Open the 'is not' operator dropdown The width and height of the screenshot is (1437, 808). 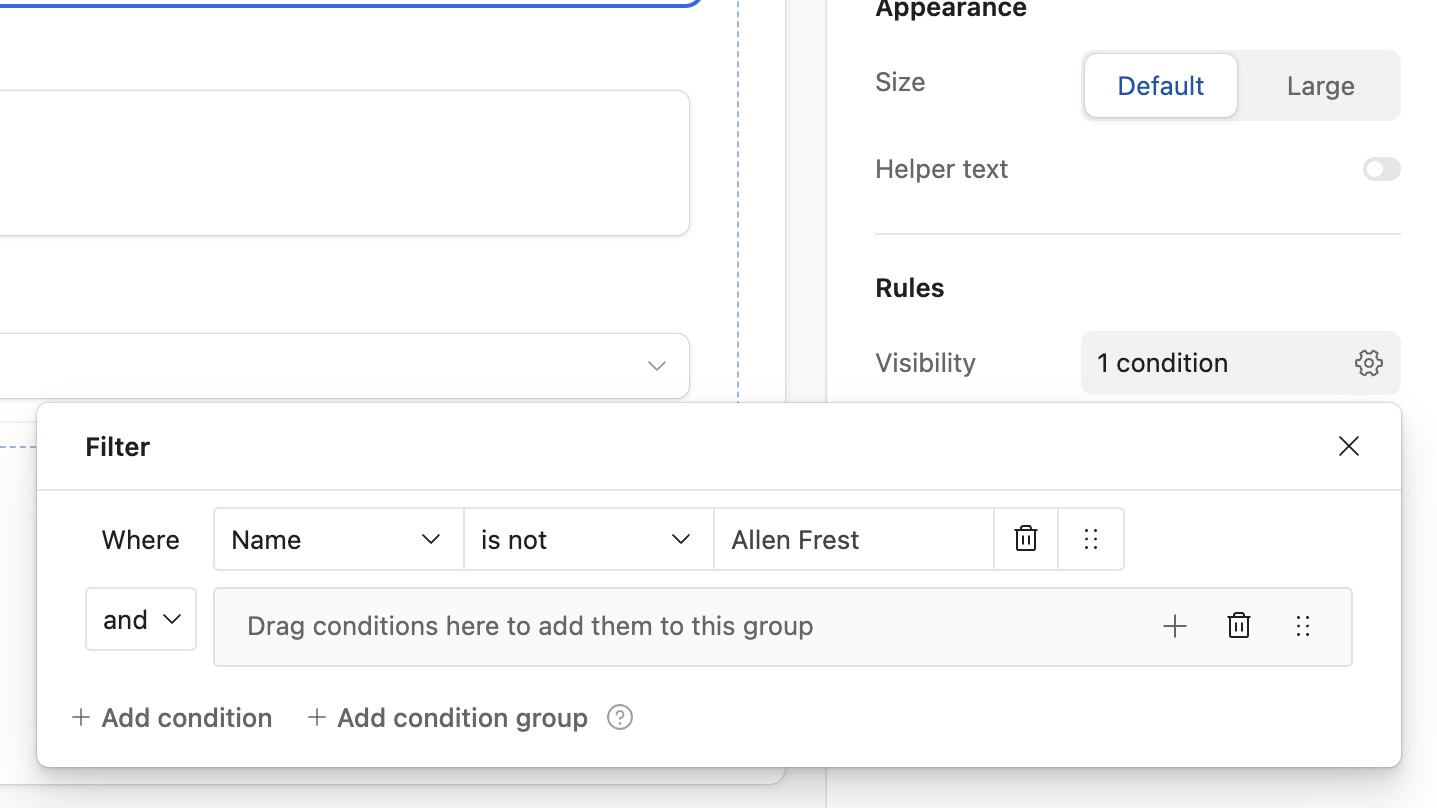(588, 540)
